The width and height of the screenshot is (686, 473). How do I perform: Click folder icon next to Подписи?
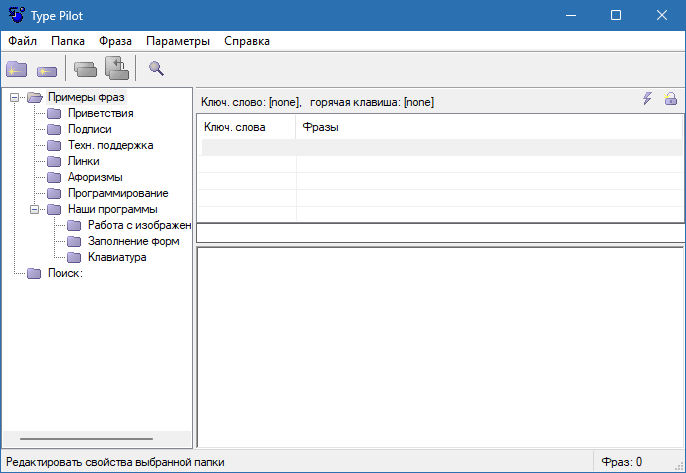pos(54,130)
